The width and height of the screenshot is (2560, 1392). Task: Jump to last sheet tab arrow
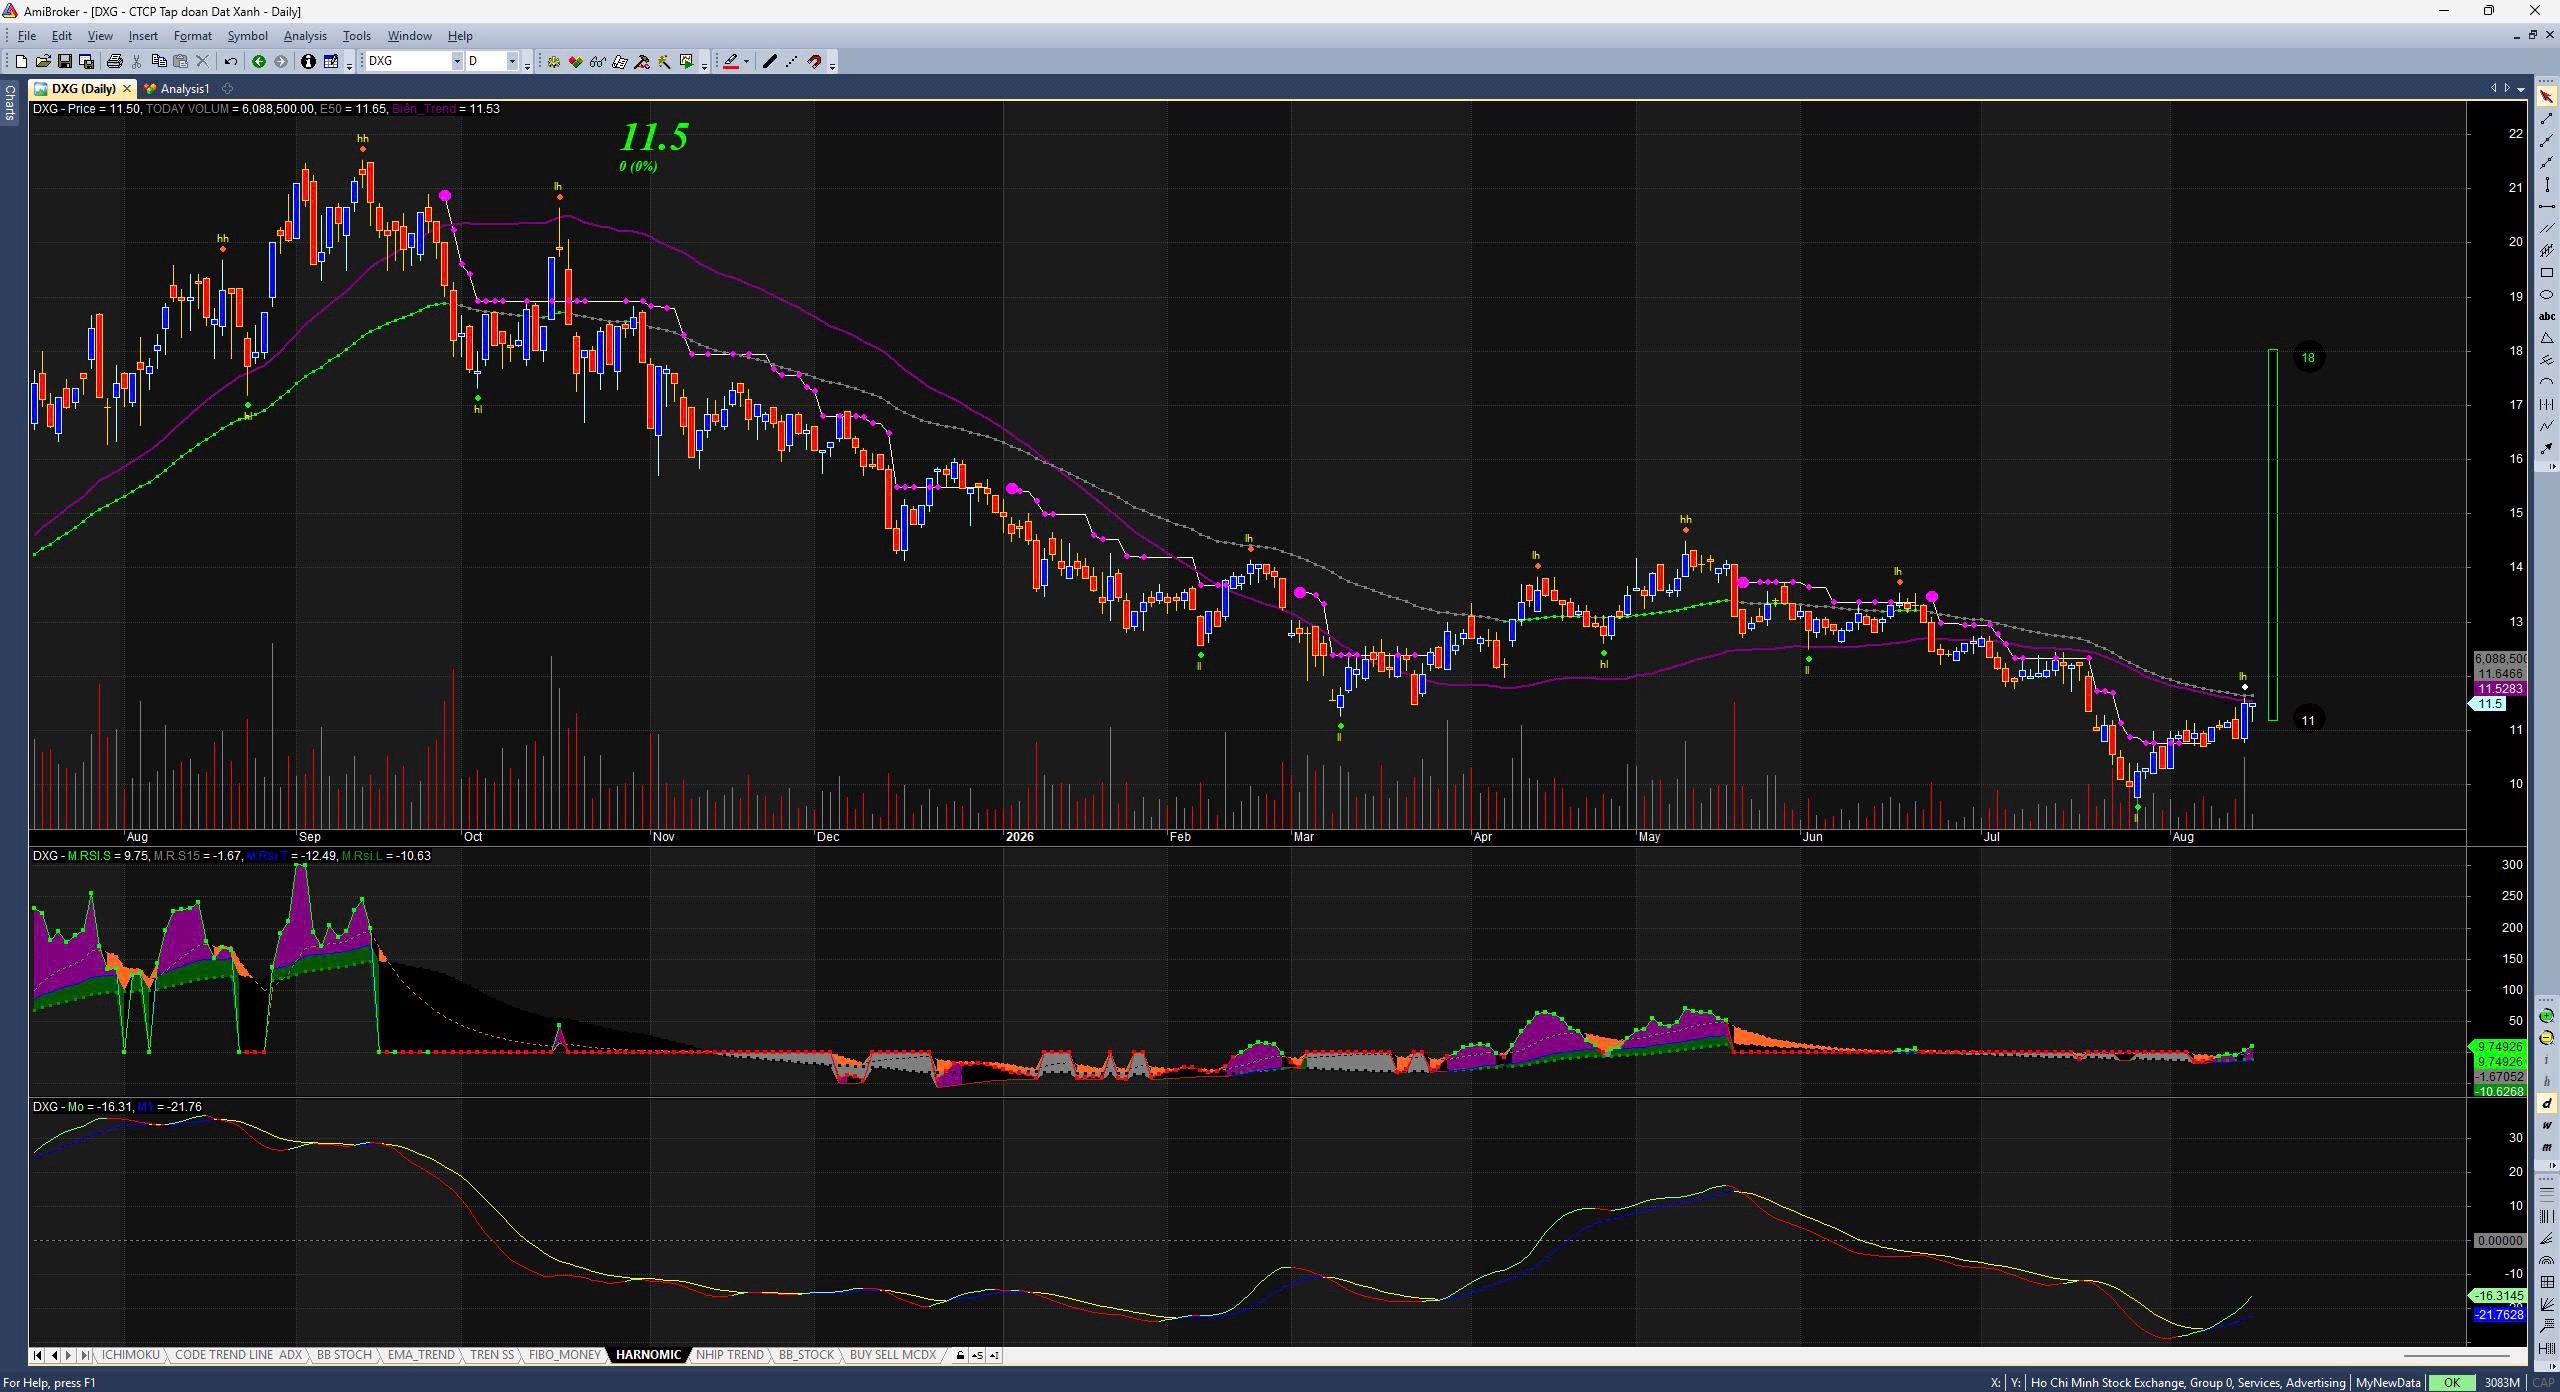point(84,1356)
